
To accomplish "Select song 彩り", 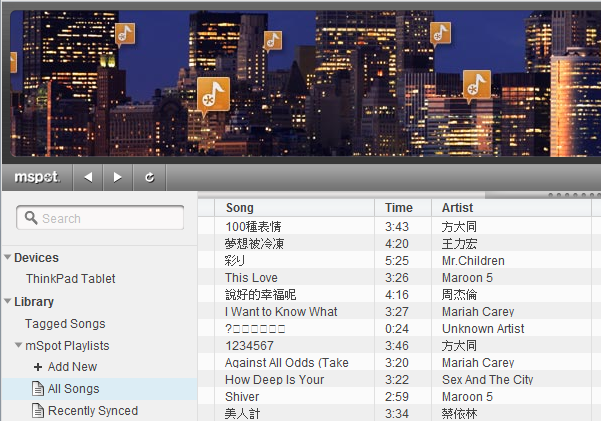I will (x=235, y=261).
